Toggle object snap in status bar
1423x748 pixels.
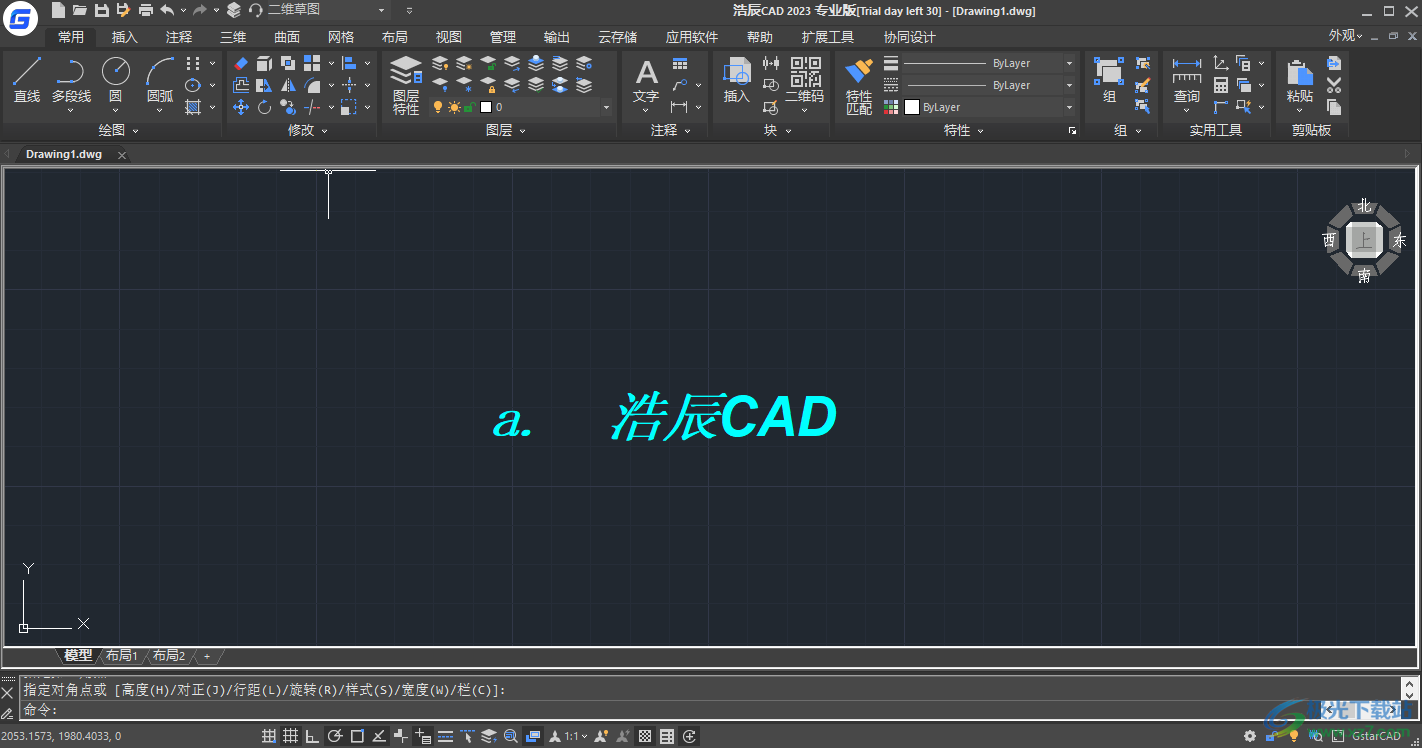pyautogui.click(x=357, y=737)
